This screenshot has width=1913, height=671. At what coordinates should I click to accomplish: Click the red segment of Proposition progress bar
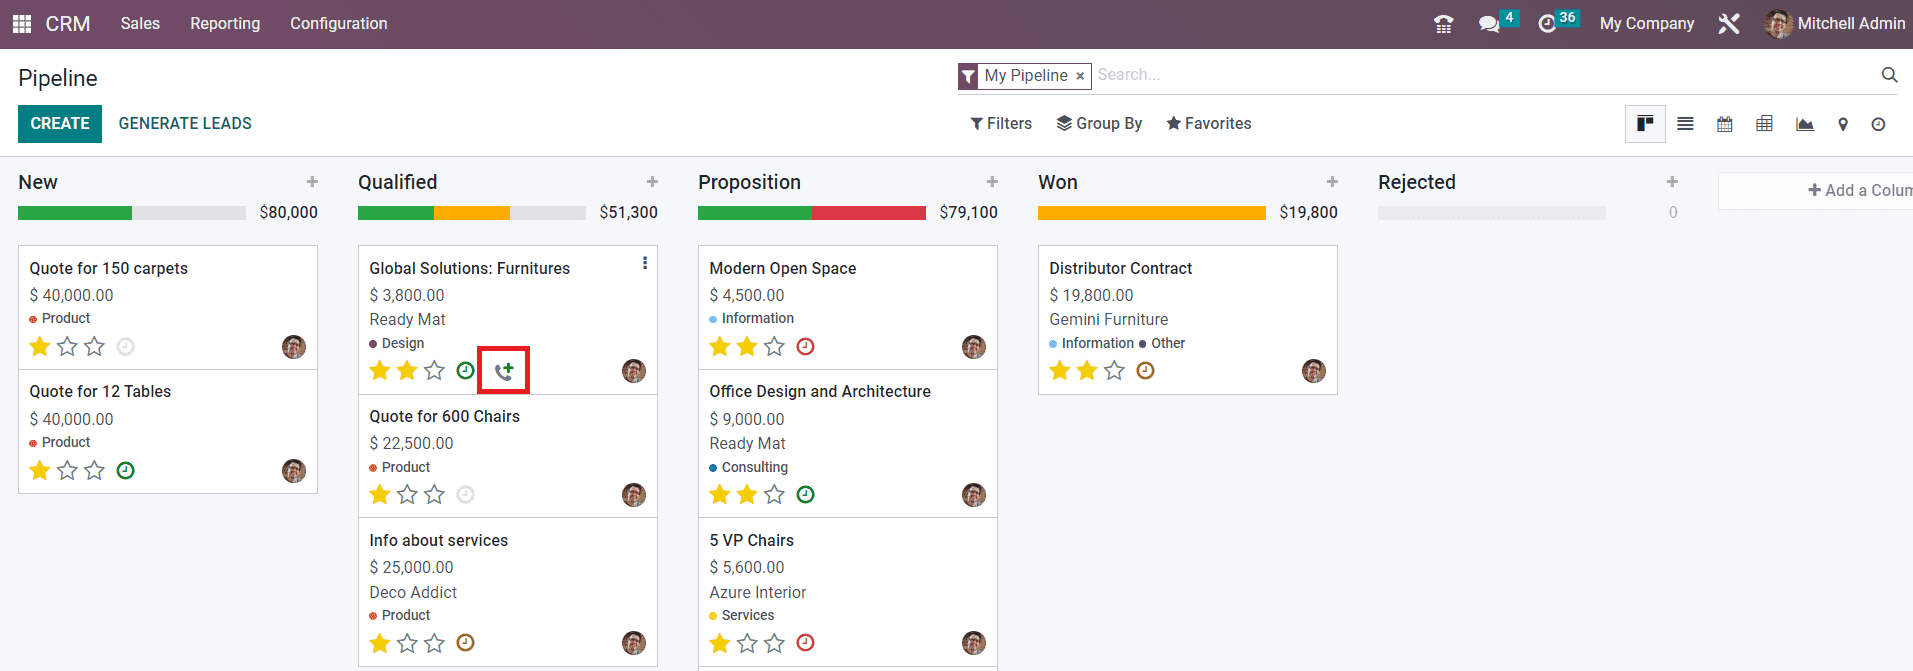(x=868, y=213)
